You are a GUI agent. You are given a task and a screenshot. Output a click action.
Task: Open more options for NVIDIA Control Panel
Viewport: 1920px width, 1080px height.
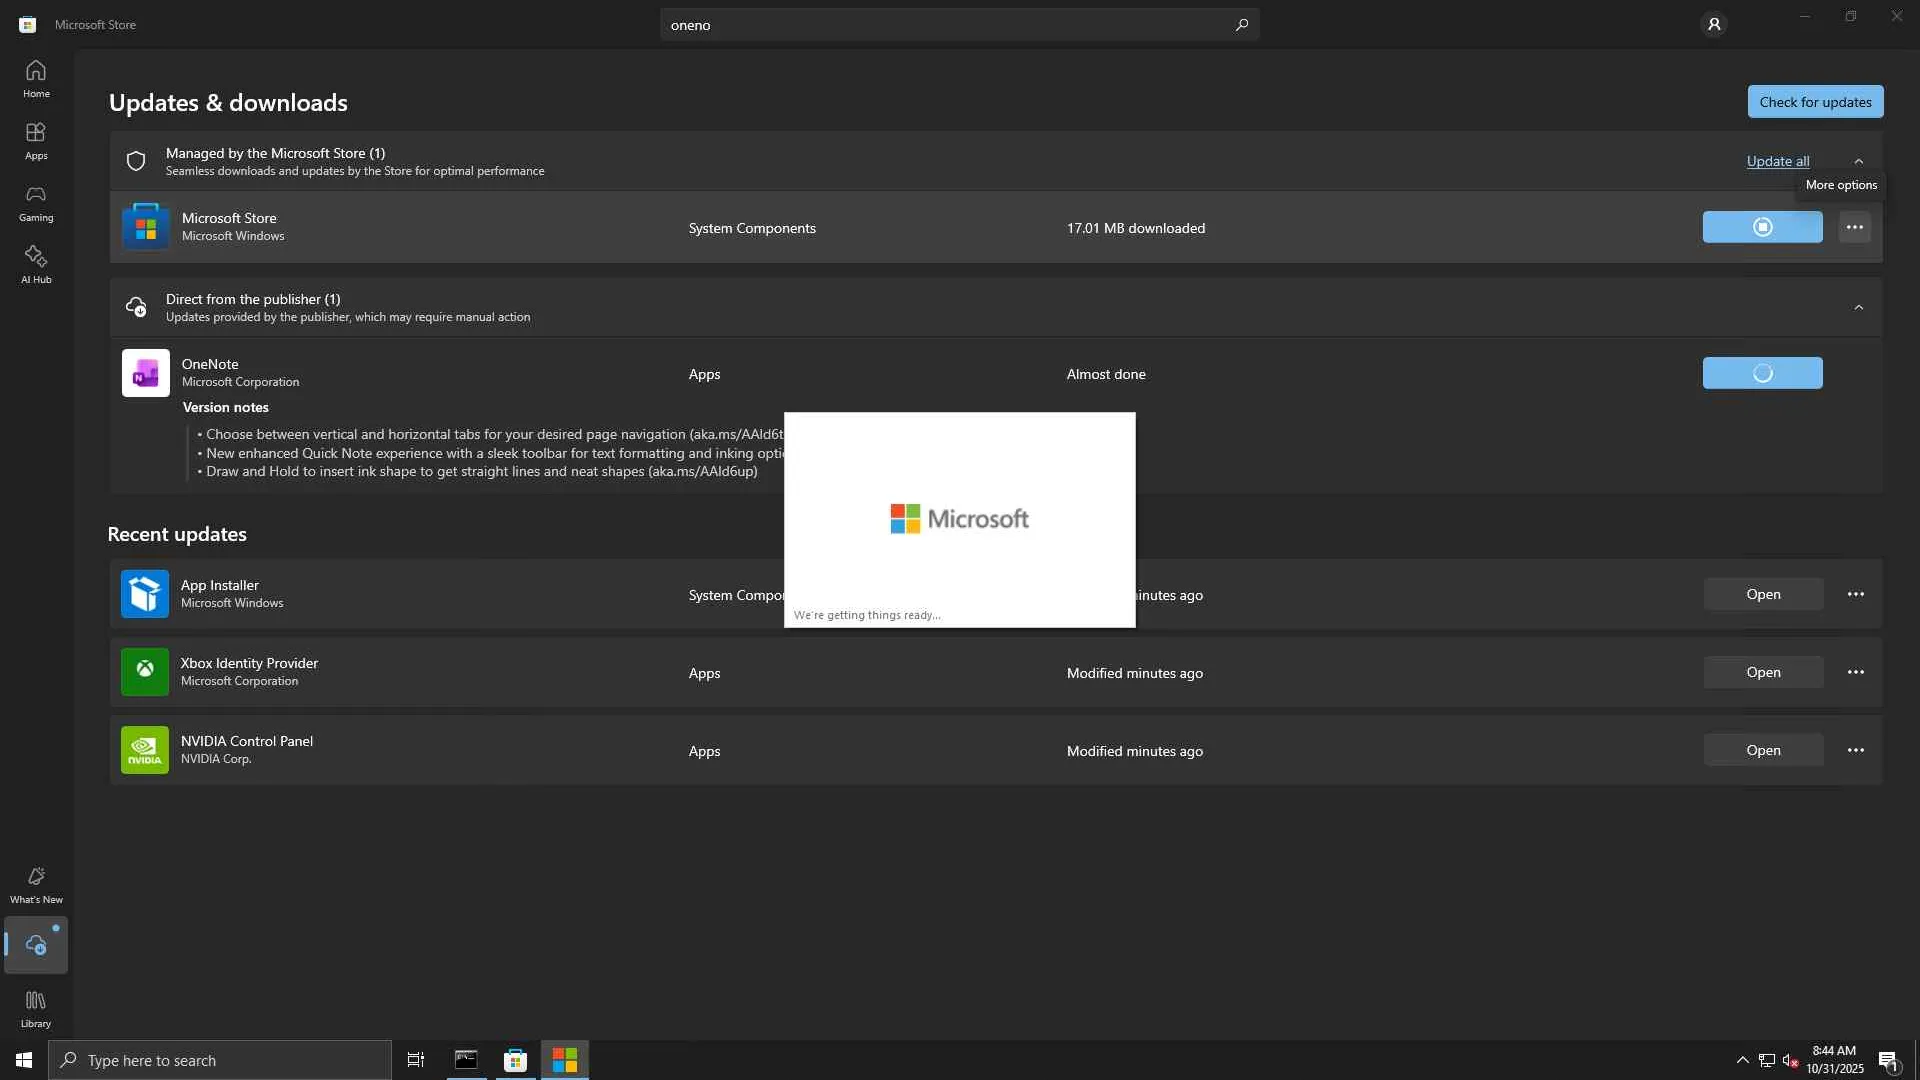point(1855,750)
